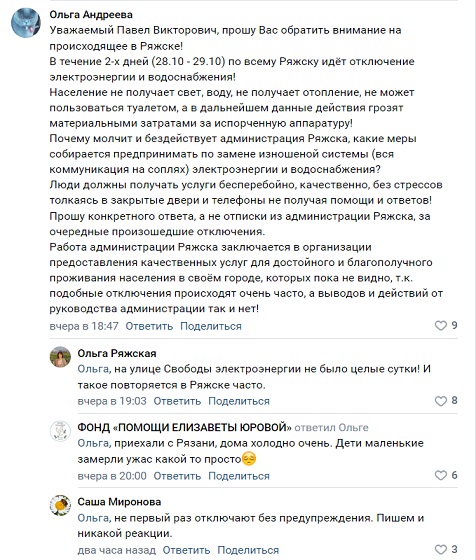Open Ольга Андреева's avatar
The width and height of the screenshot is (476, 560).
26,22
